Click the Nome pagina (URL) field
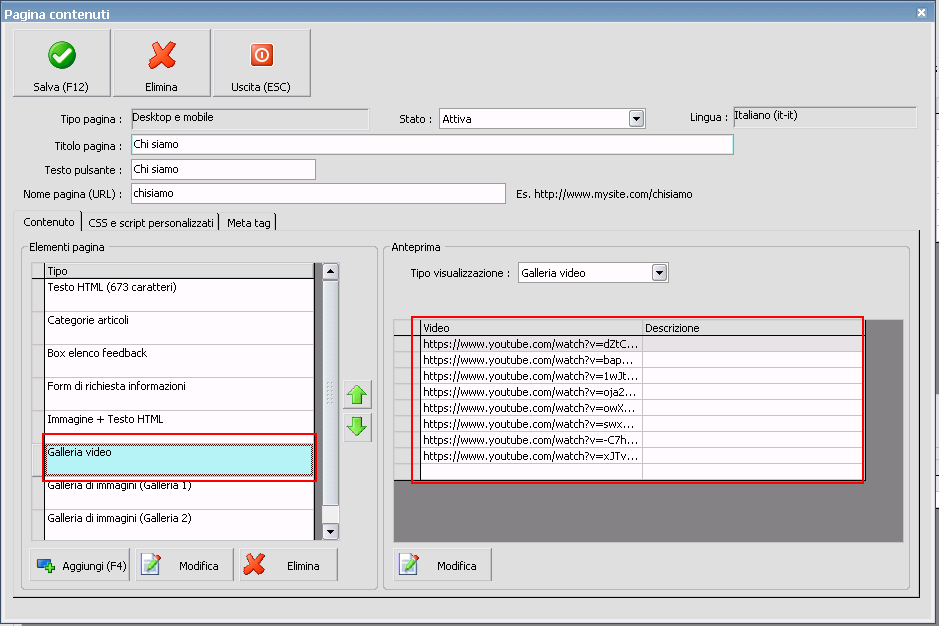 point(318,194)
